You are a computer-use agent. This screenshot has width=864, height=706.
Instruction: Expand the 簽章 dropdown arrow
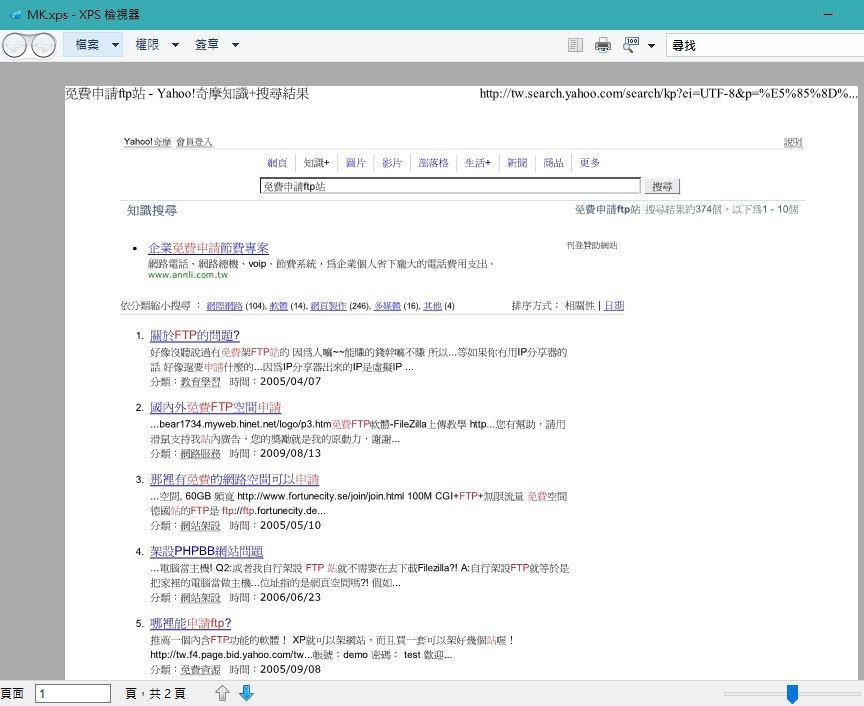[235, 45]
